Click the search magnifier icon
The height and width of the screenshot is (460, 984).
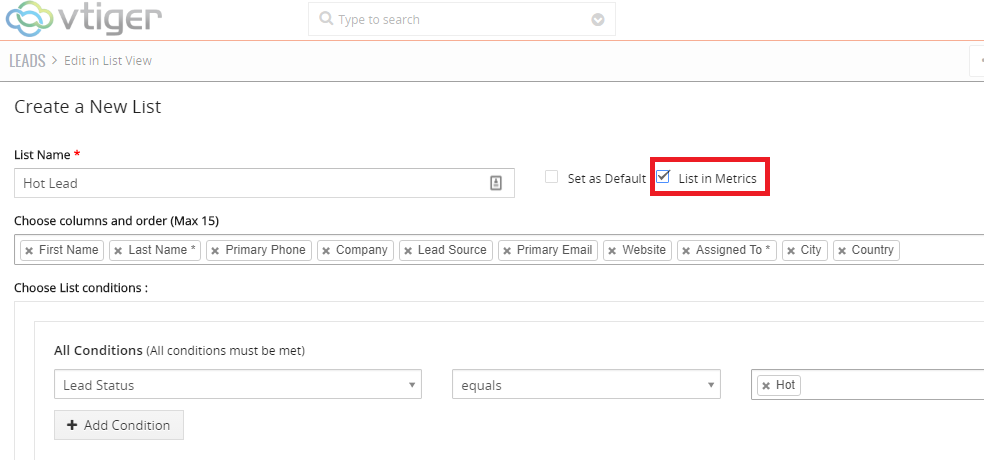pos(326,19)
